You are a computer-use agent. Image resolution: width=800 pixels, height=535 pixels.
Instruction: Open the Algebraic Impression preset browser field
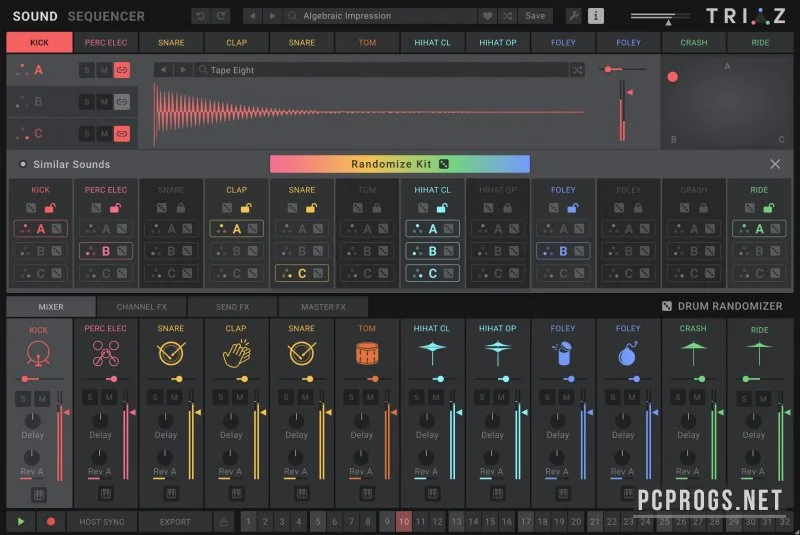pyautogui.click(x=380, y=16)
